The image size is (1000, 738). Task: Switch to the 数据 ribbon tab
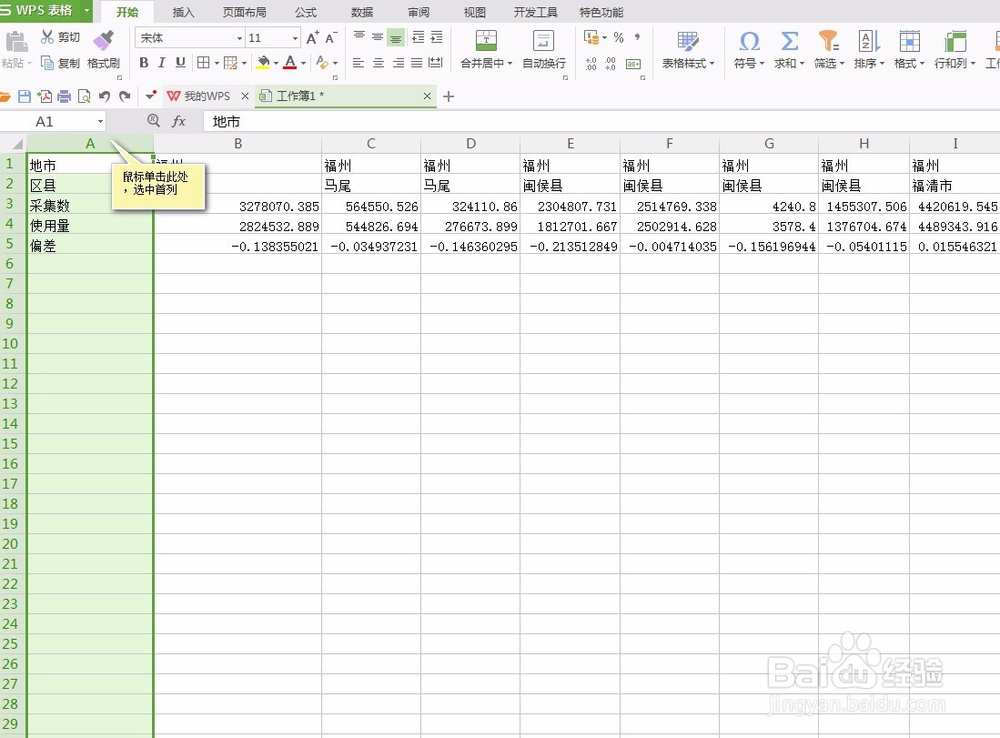click(363, 12)
